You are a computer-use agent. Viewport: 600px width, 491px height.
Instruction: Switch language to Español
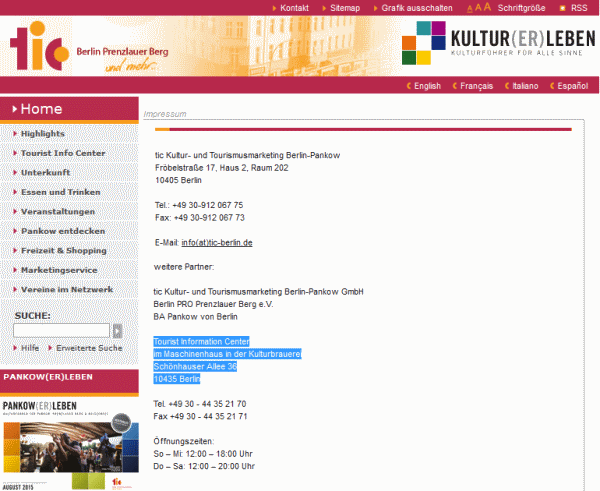click(572, 86)
